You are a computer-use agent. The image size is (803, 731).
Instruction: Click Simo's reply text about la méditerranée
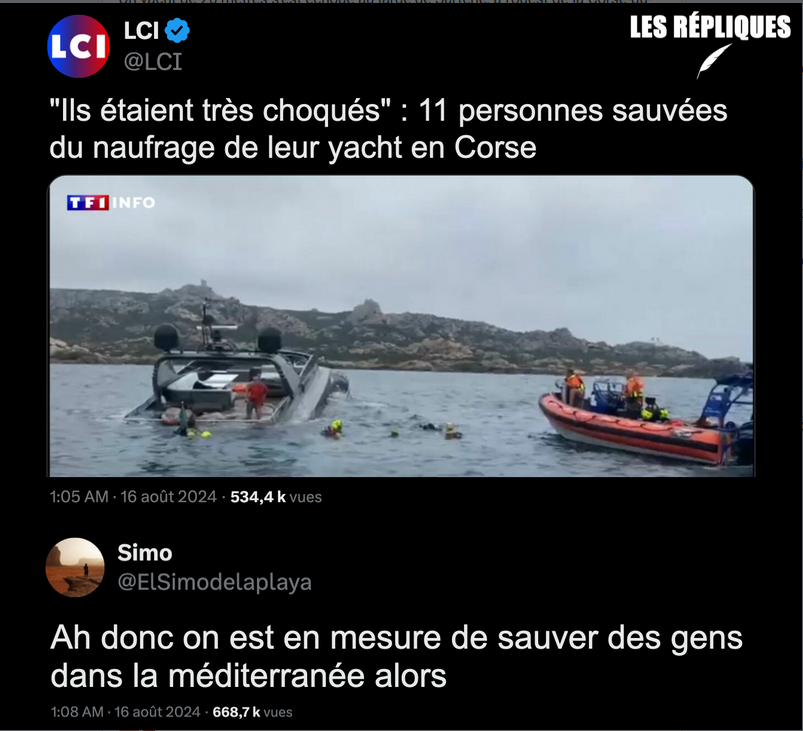click(x=396, y=657)
